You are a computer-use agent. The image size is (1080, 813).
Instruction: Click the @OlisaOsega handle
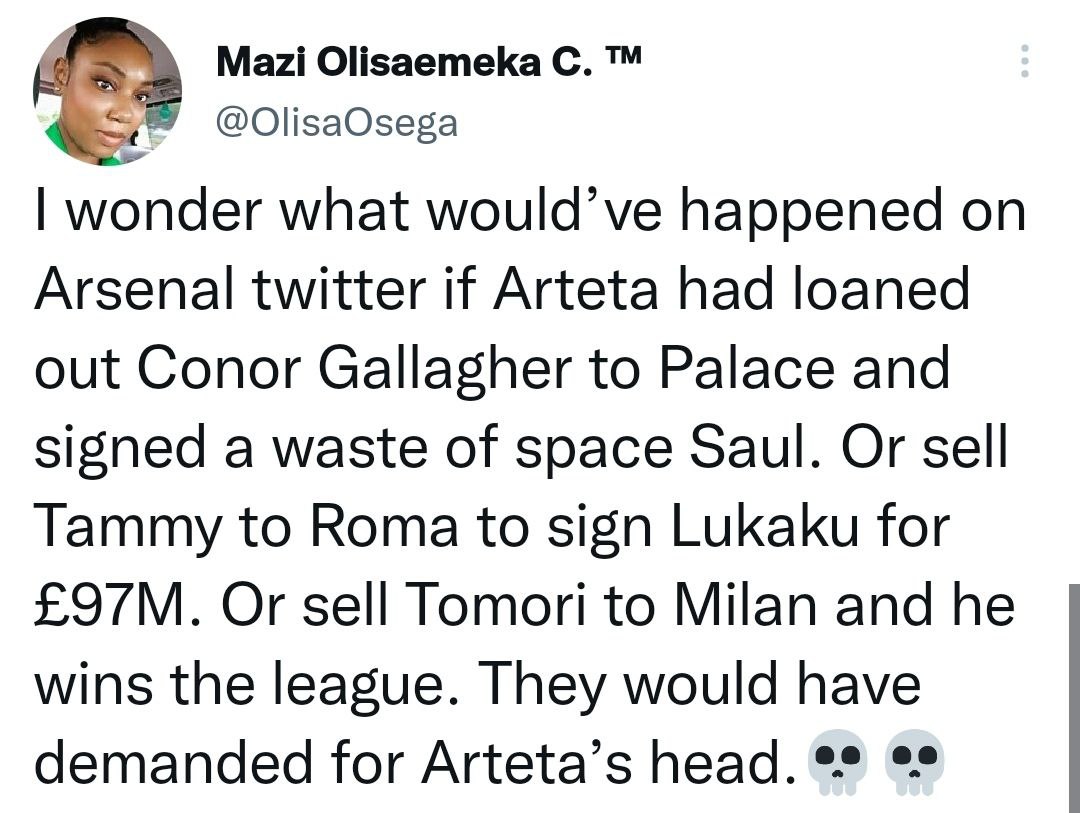point(336,123)
